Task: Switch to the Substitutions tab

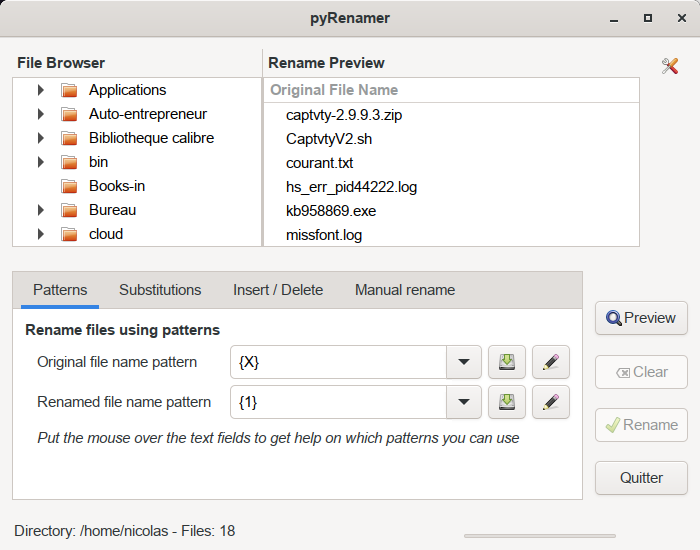Action: click(160, 290)
